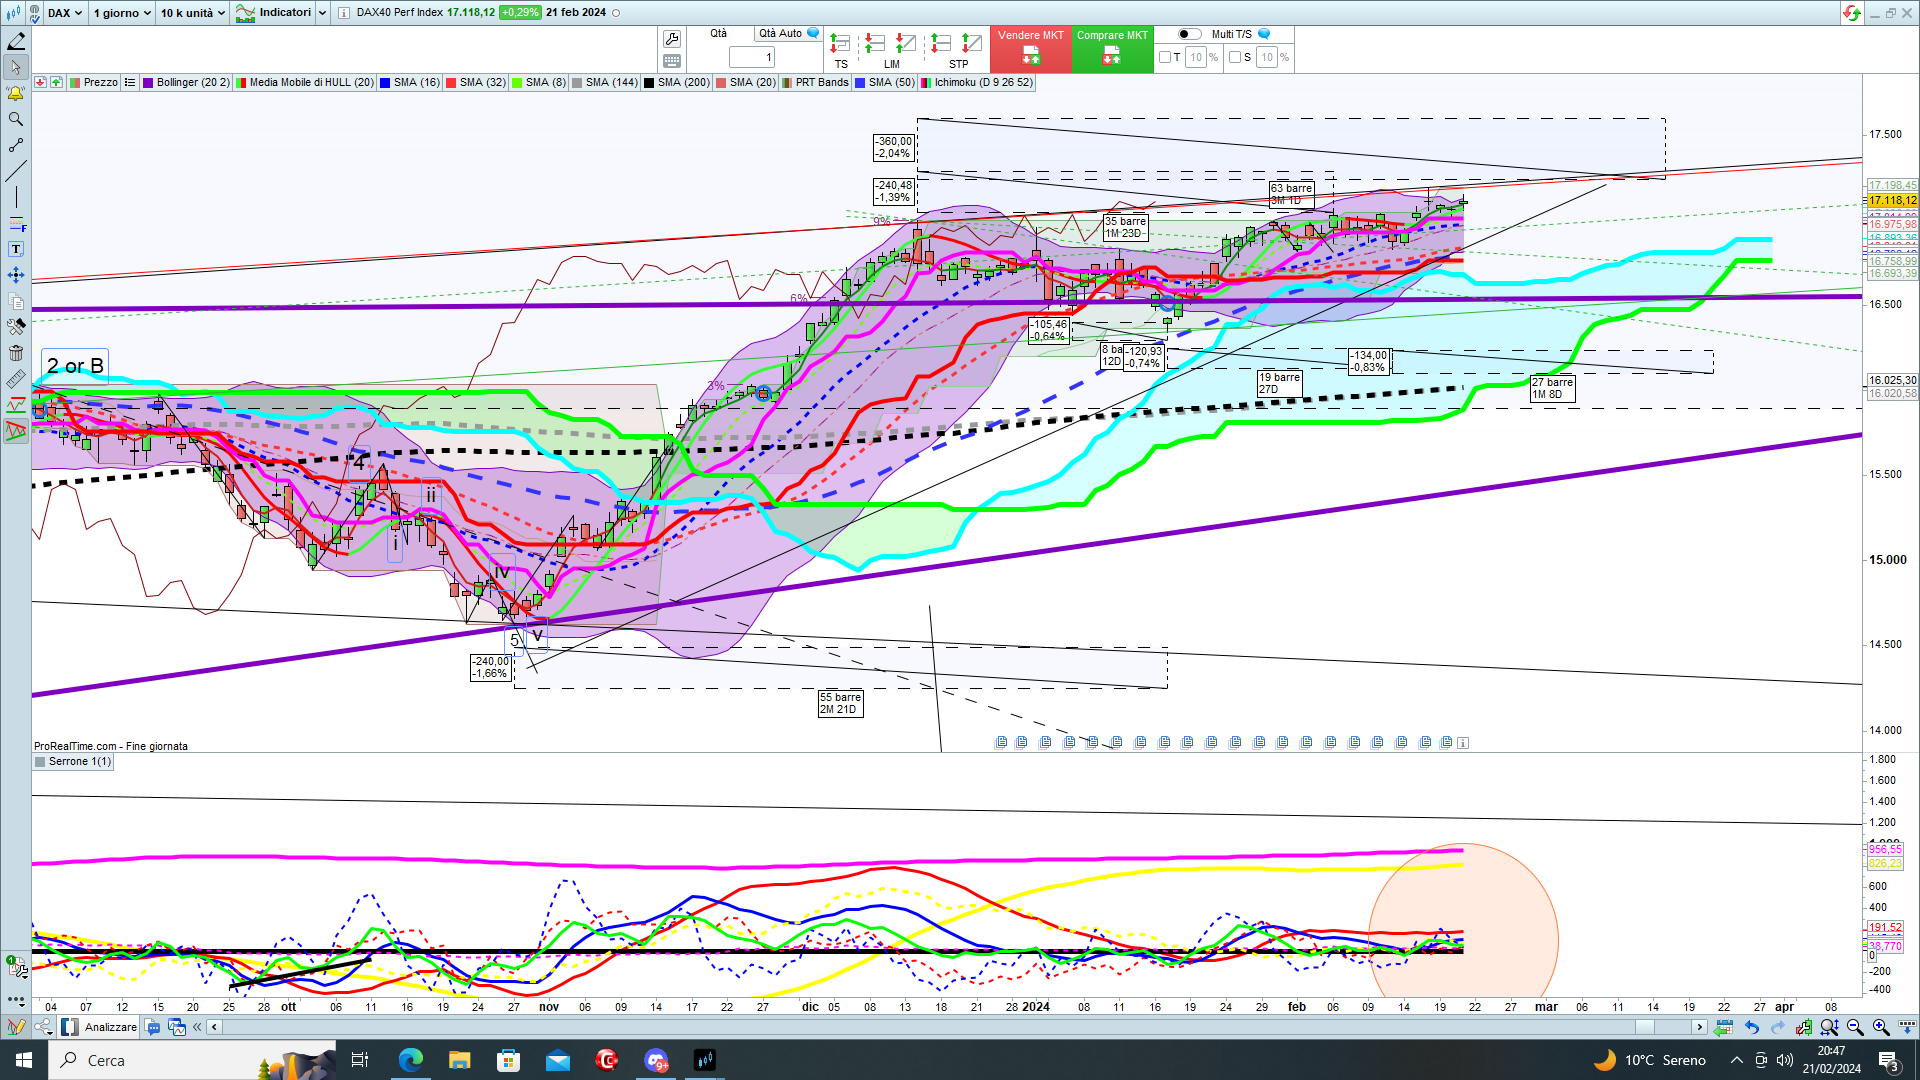
Task: Click the SMA (32) red color swatch
Action: (451, 82)
